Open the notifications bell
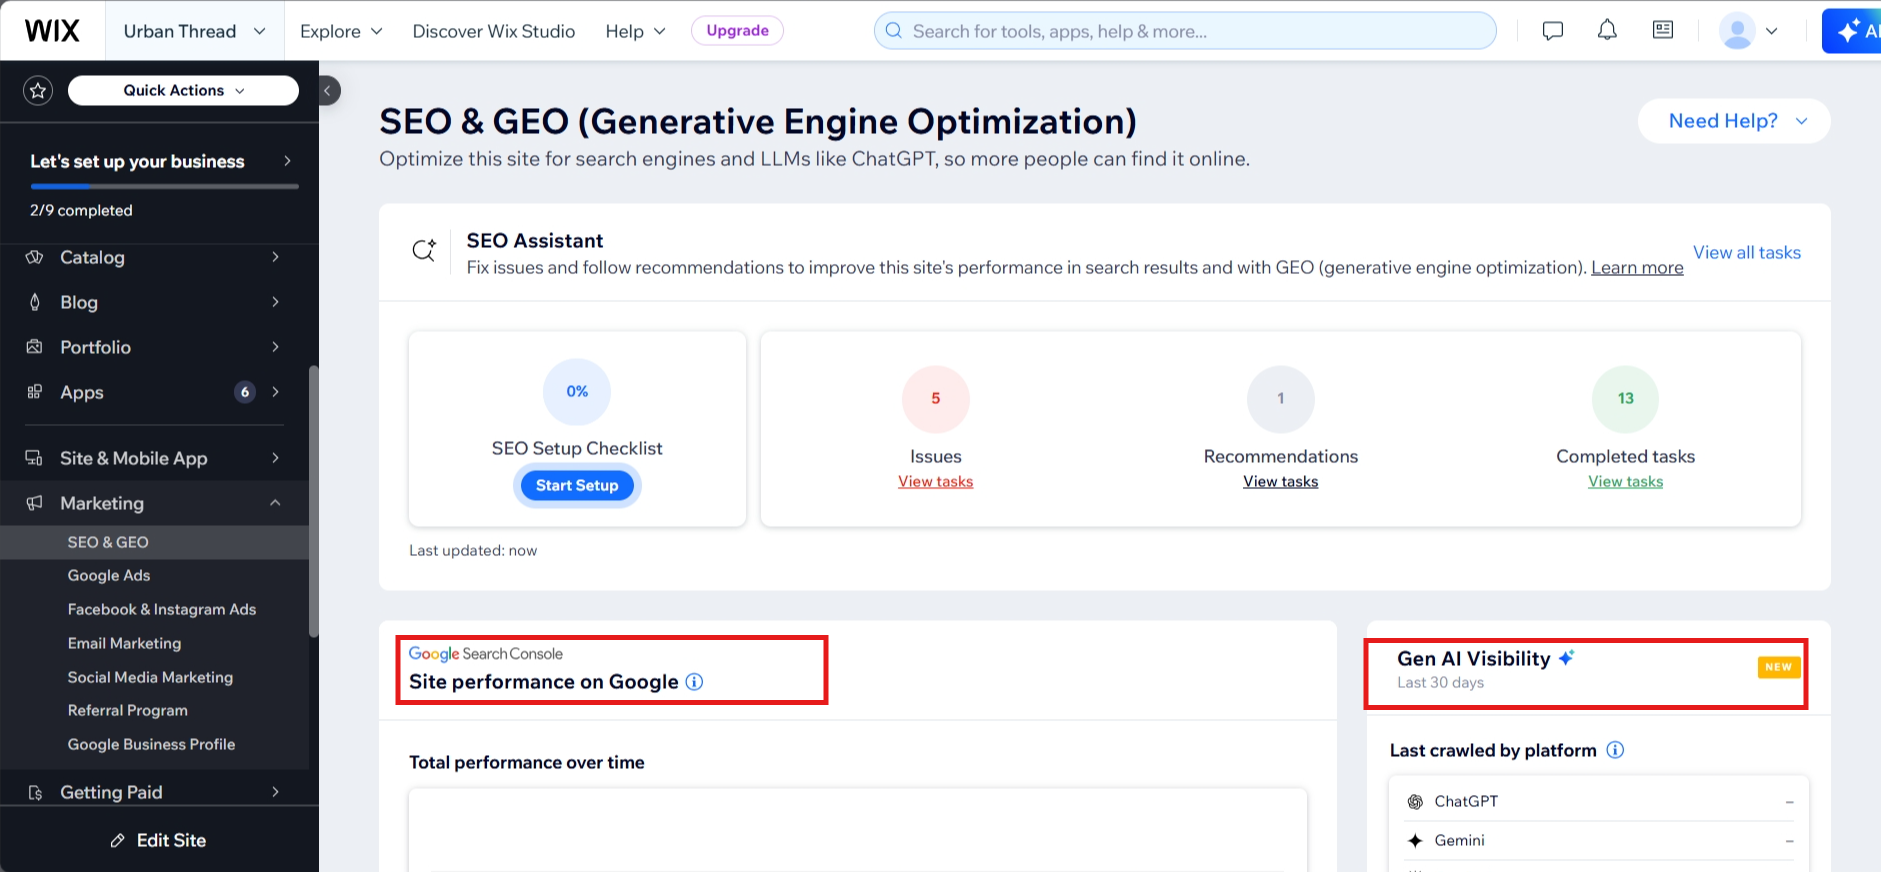 [1607, 30]
